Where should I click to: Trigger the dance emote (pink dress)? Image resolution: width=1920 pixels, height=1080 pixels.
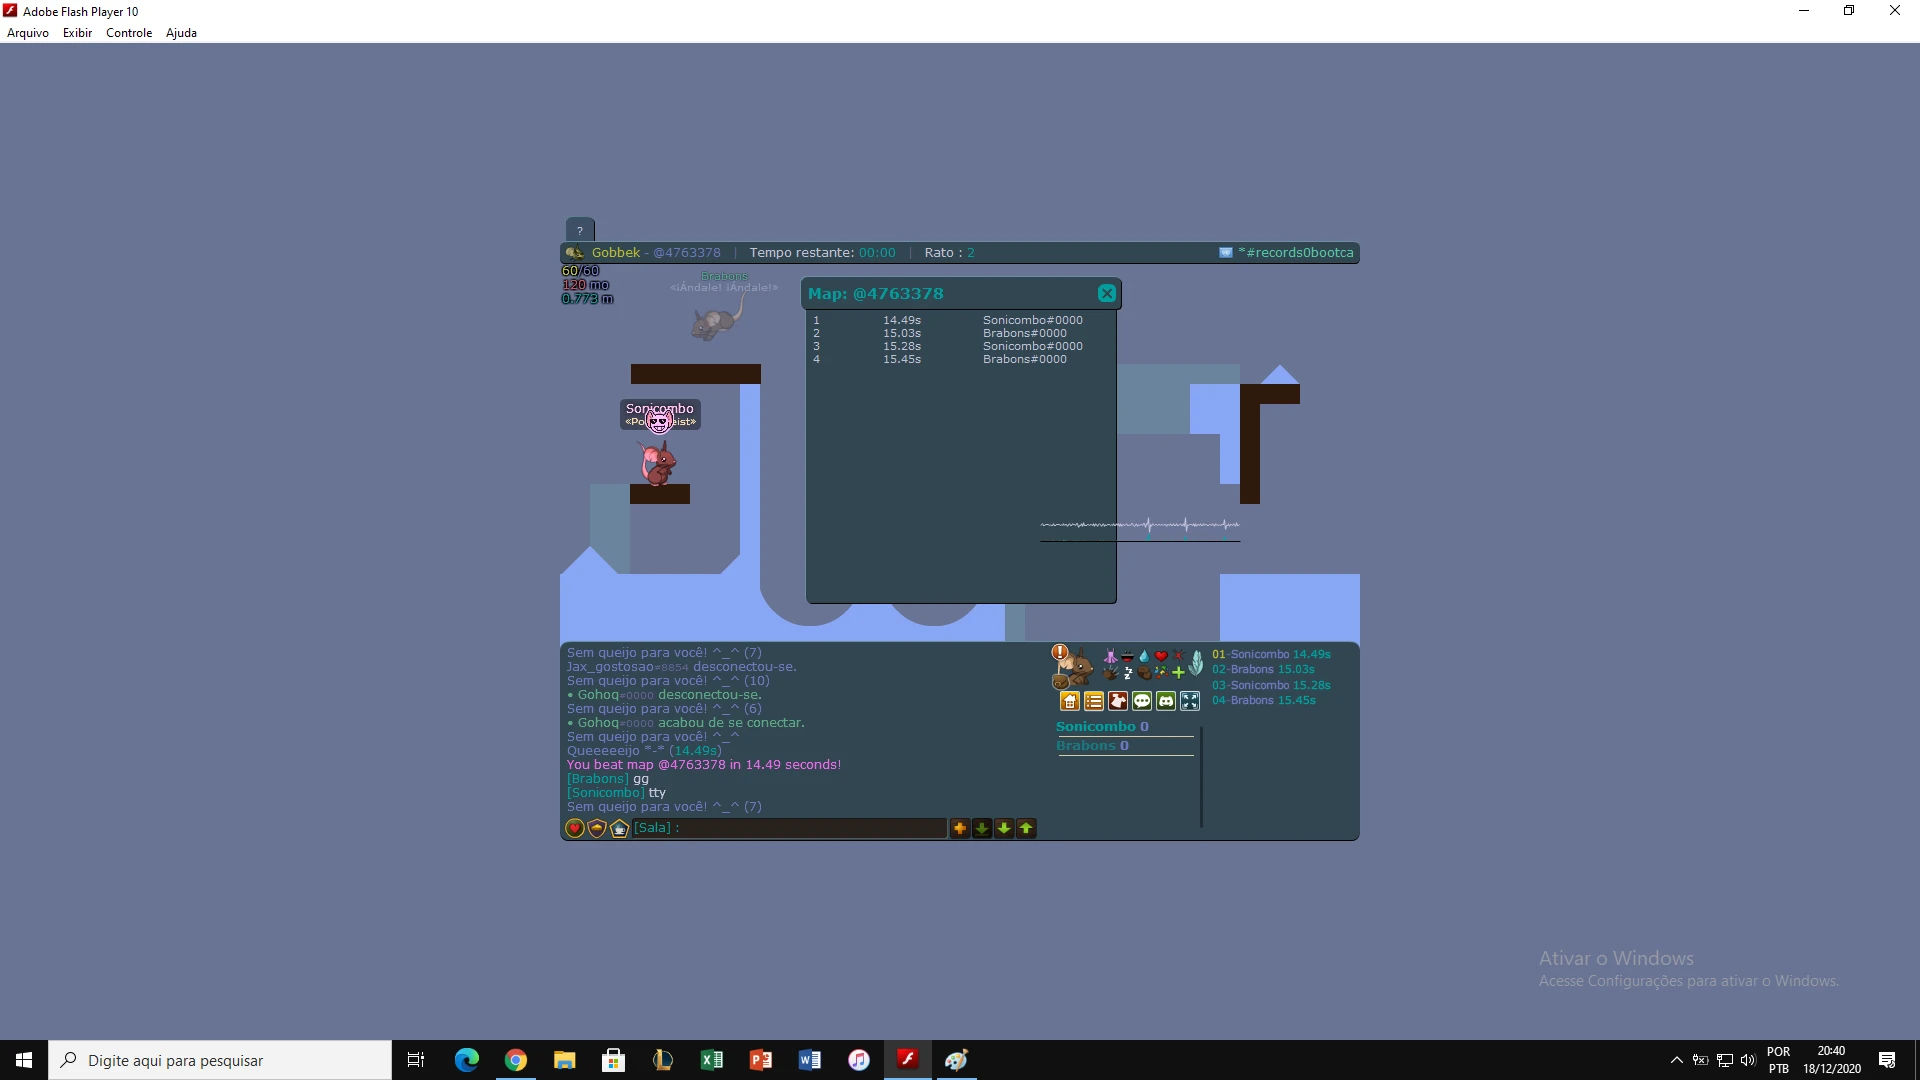tap(1111, 656)
